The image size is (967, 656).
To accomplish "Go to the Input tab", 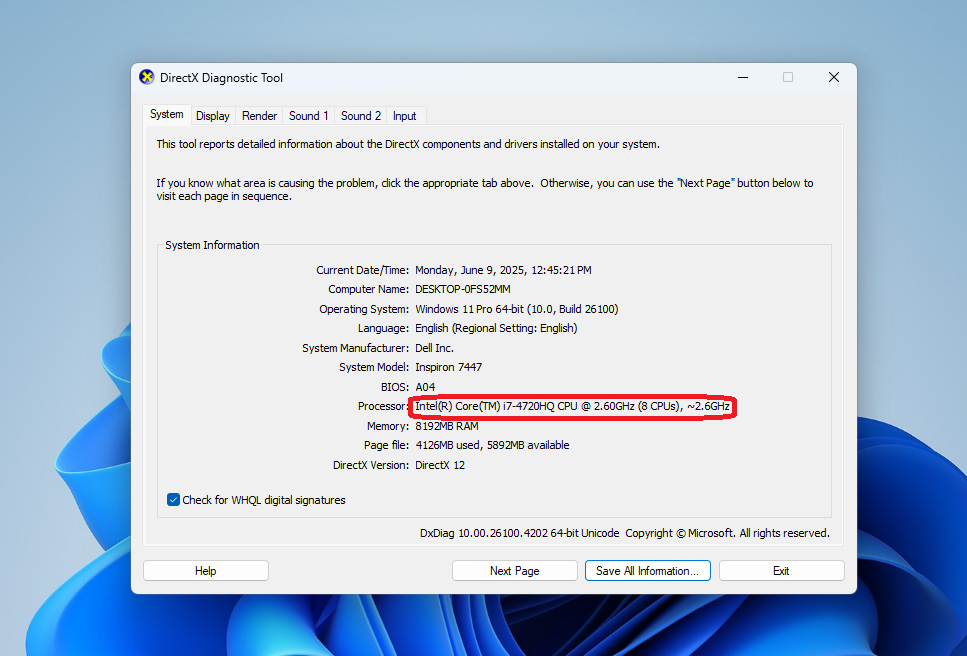I will coord(405,116).
